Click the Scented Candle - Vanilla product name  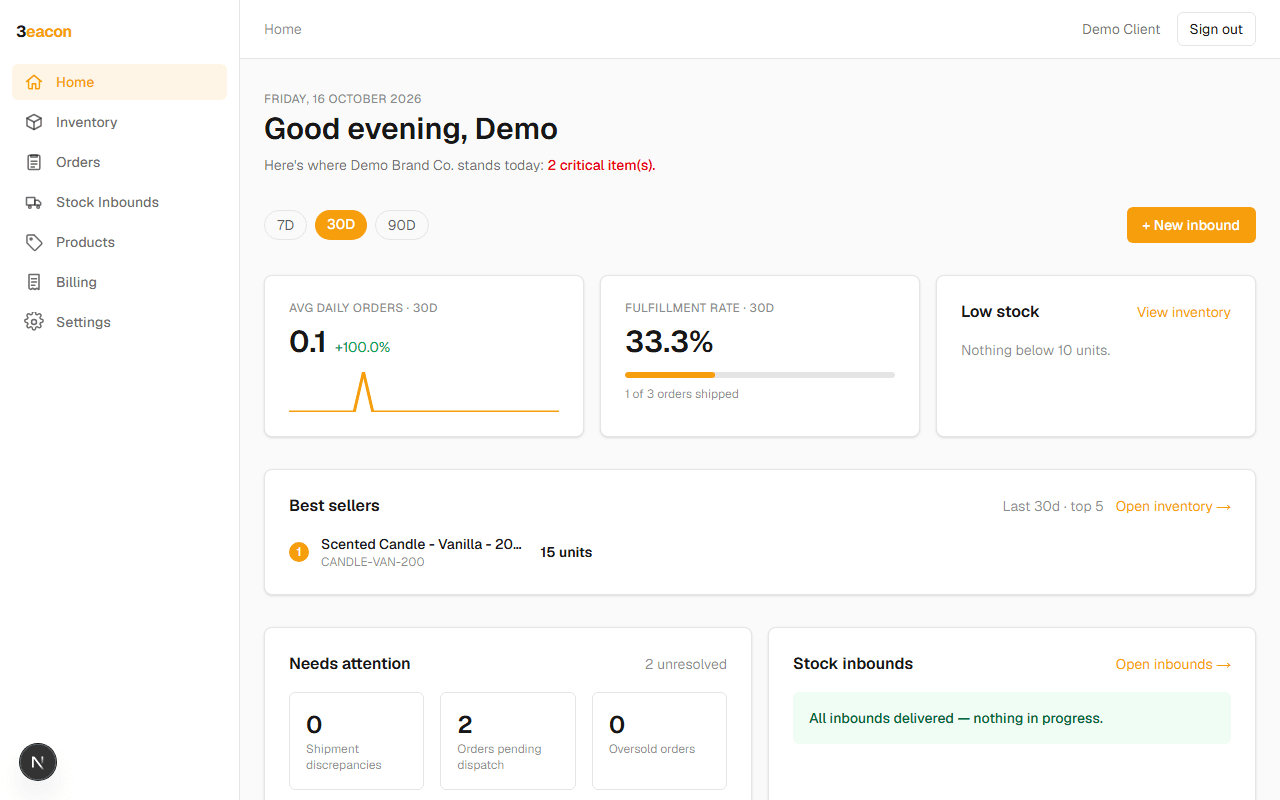[x=421, y=544]
